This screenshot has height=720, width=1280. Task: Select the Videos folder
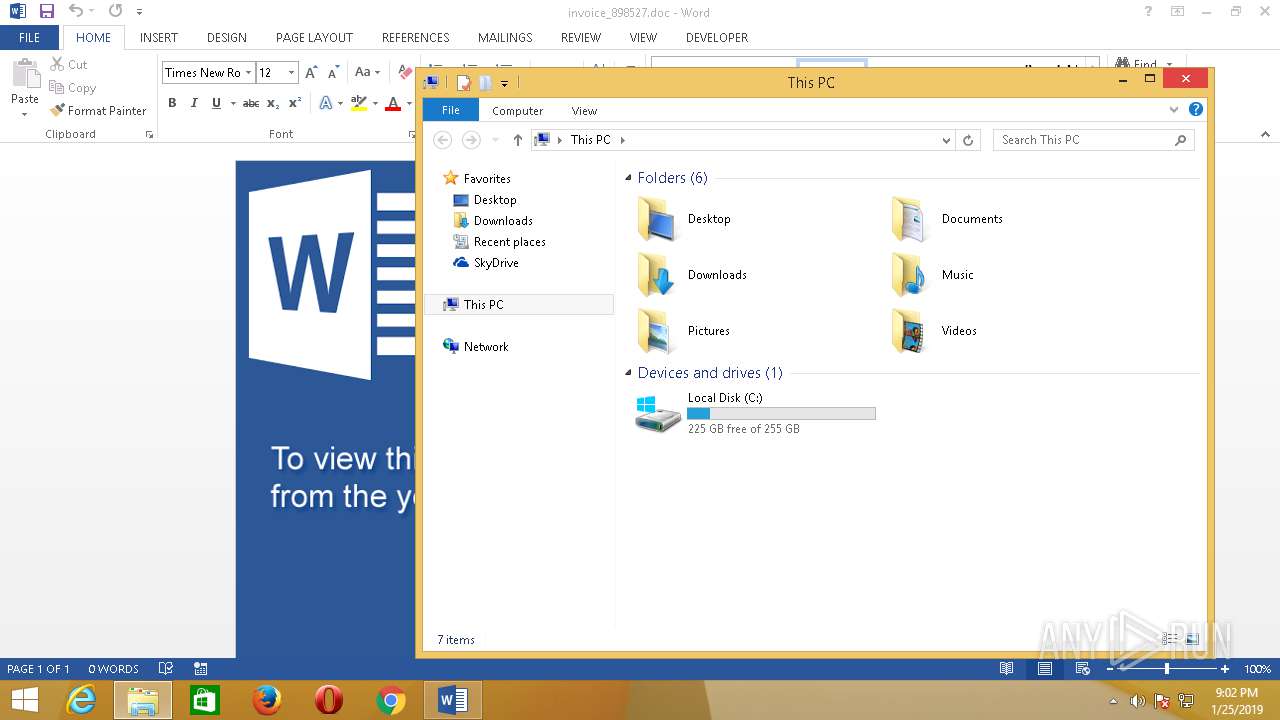tap(934, 331)
